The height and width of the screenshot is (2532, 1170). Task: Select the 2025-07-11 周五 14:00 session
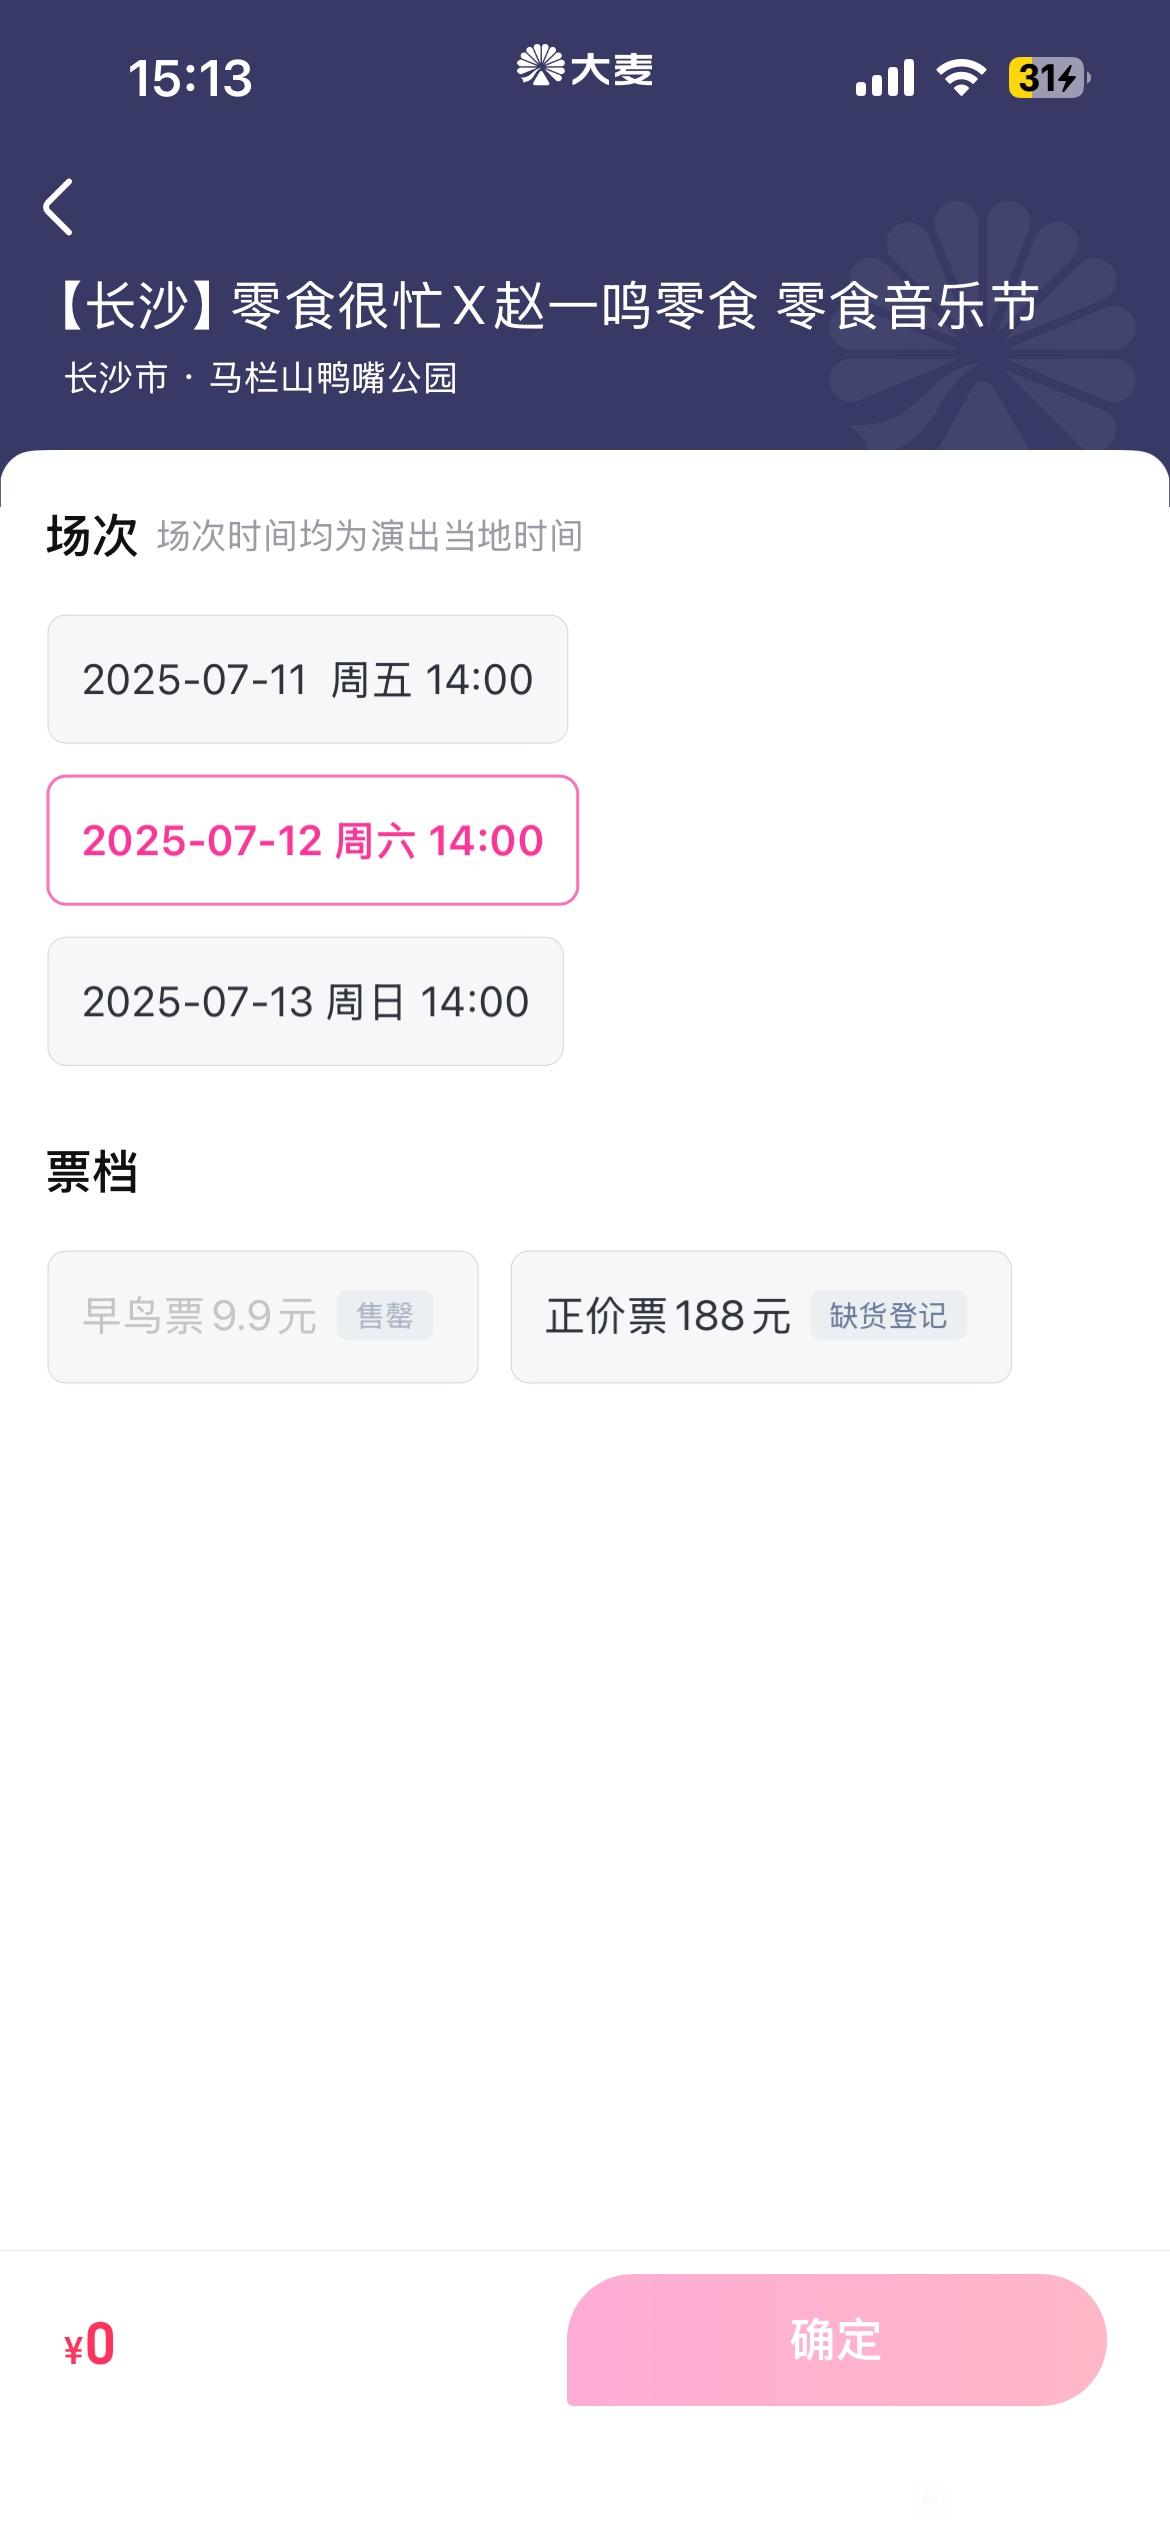pyautogui.click(x=308, y=679)
